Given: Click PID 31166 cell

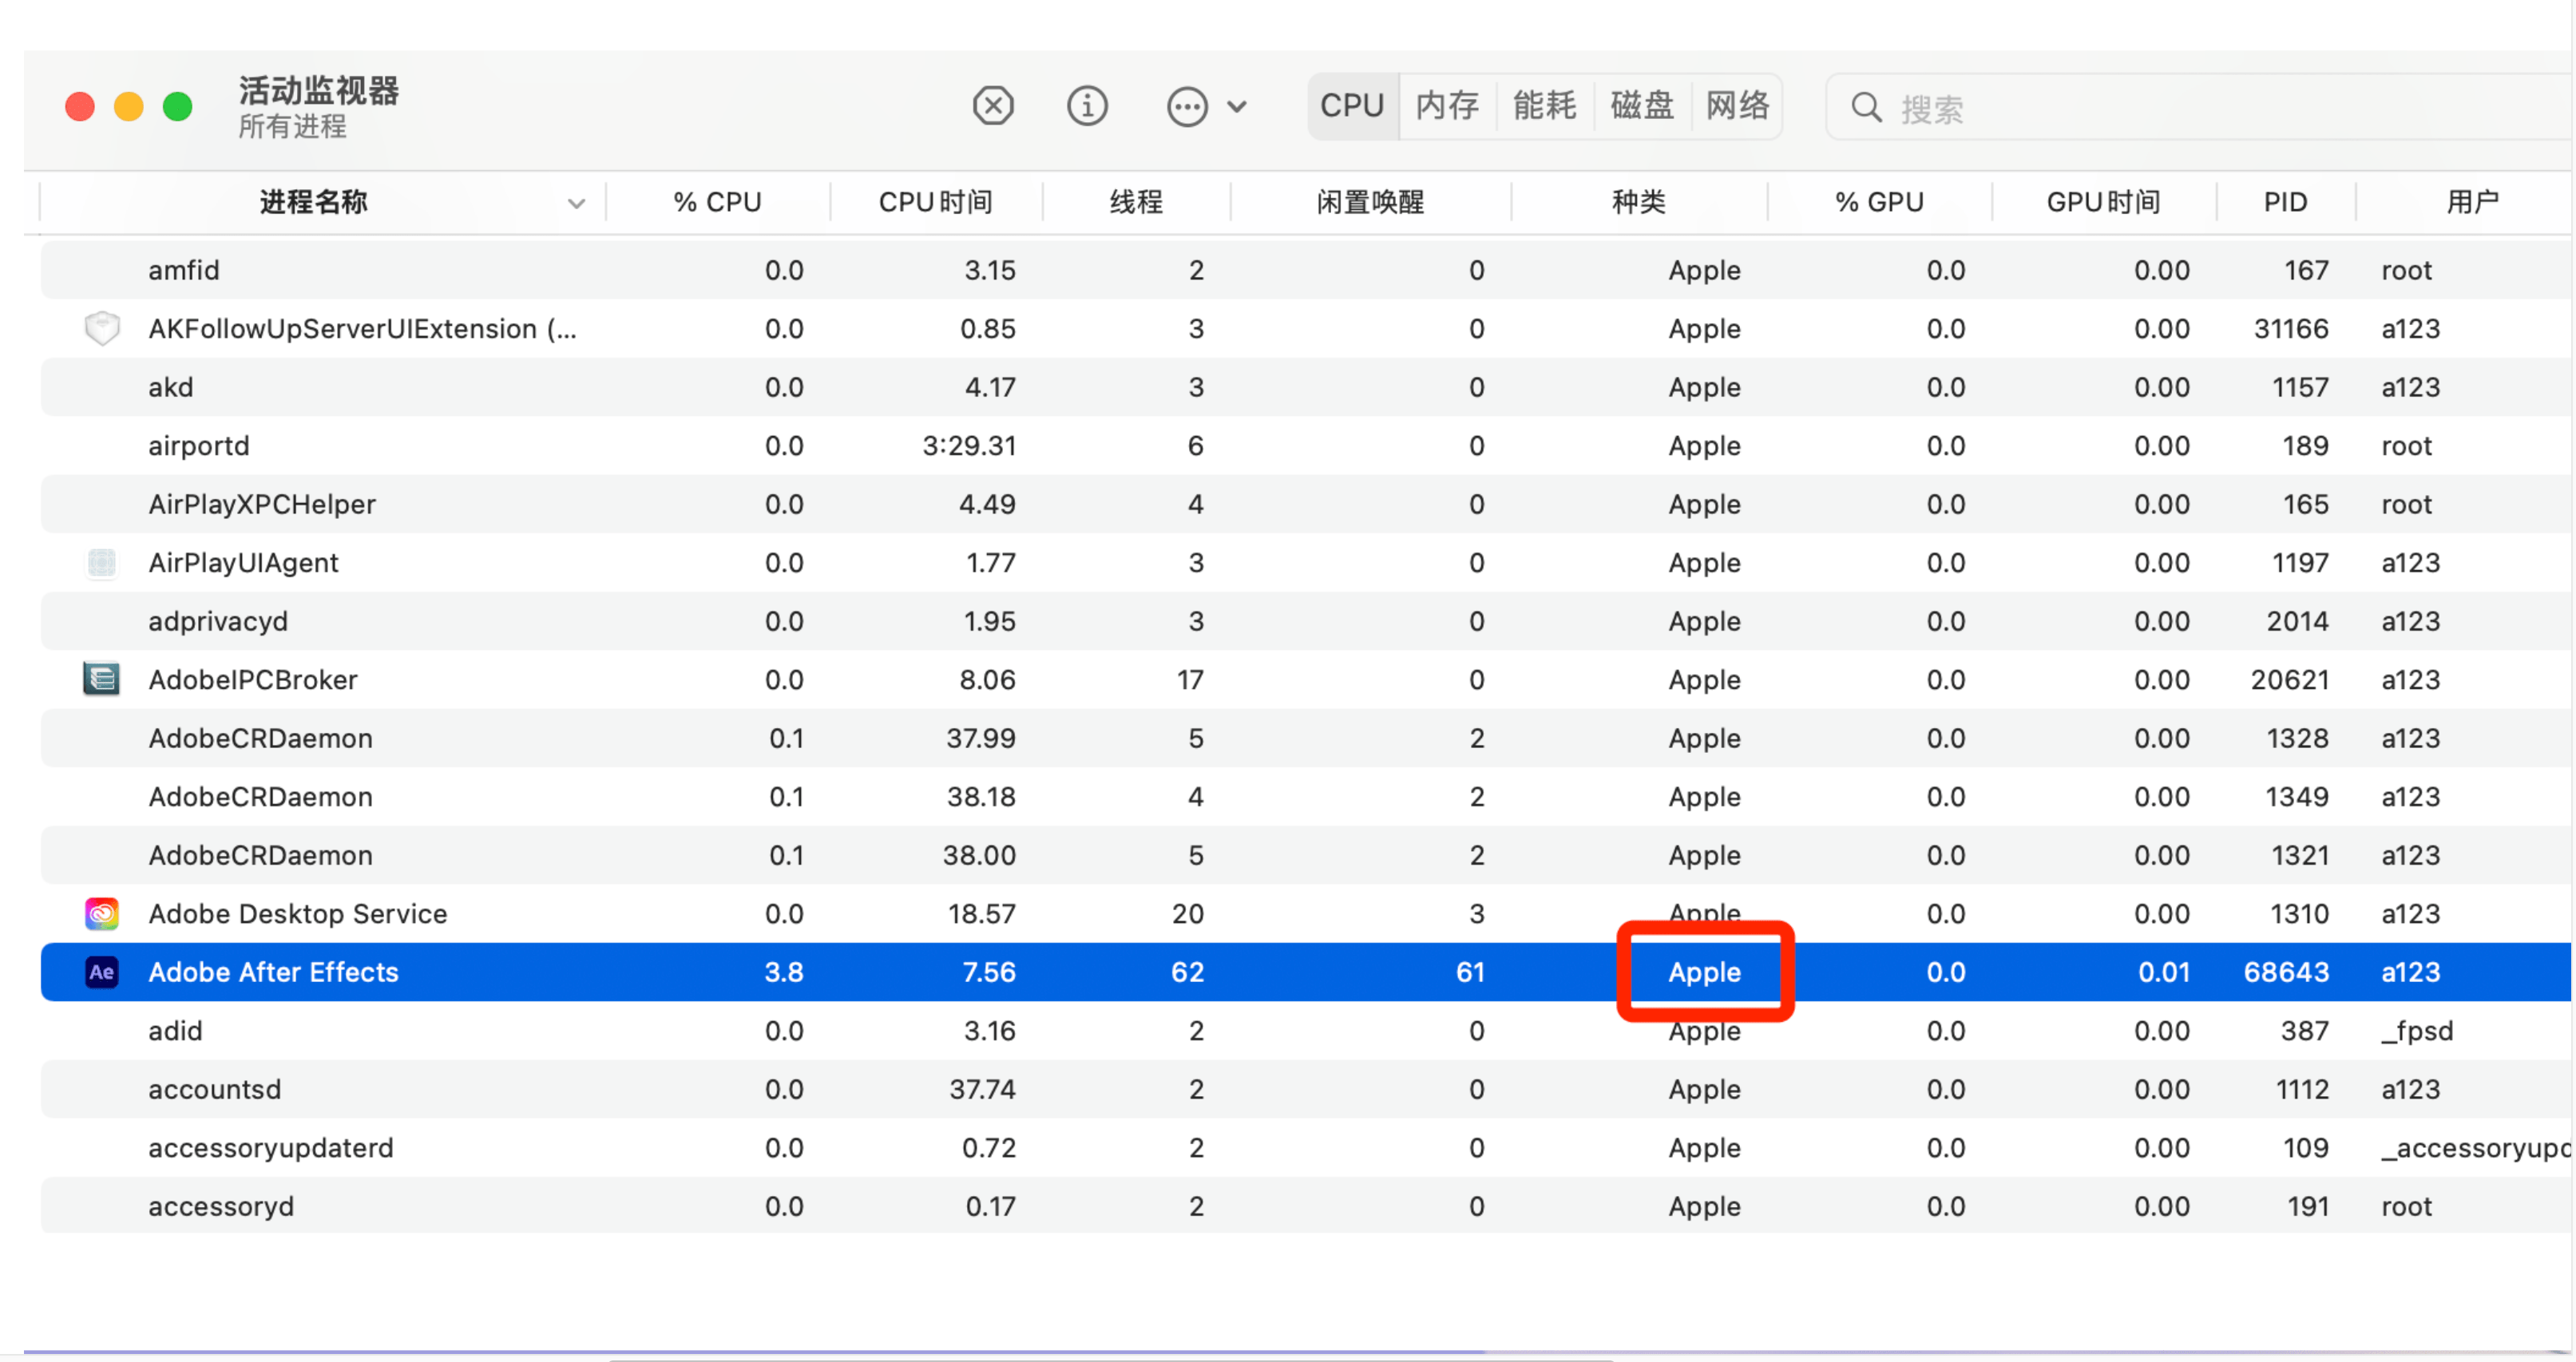Looking at the screenshot, I should tap(2291, 329).
